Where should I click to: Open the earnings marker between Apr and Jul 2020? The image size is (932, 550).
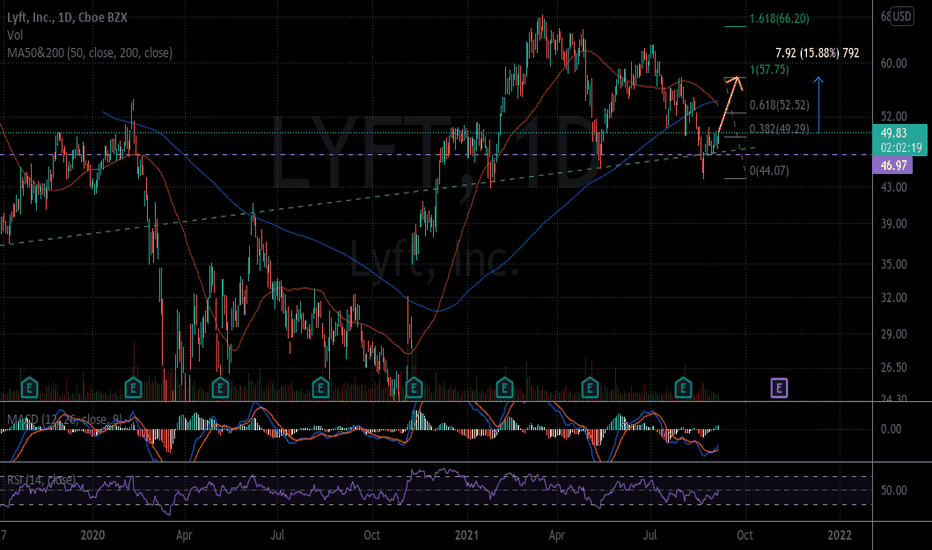pyautogui.click(x=221, y=388)
